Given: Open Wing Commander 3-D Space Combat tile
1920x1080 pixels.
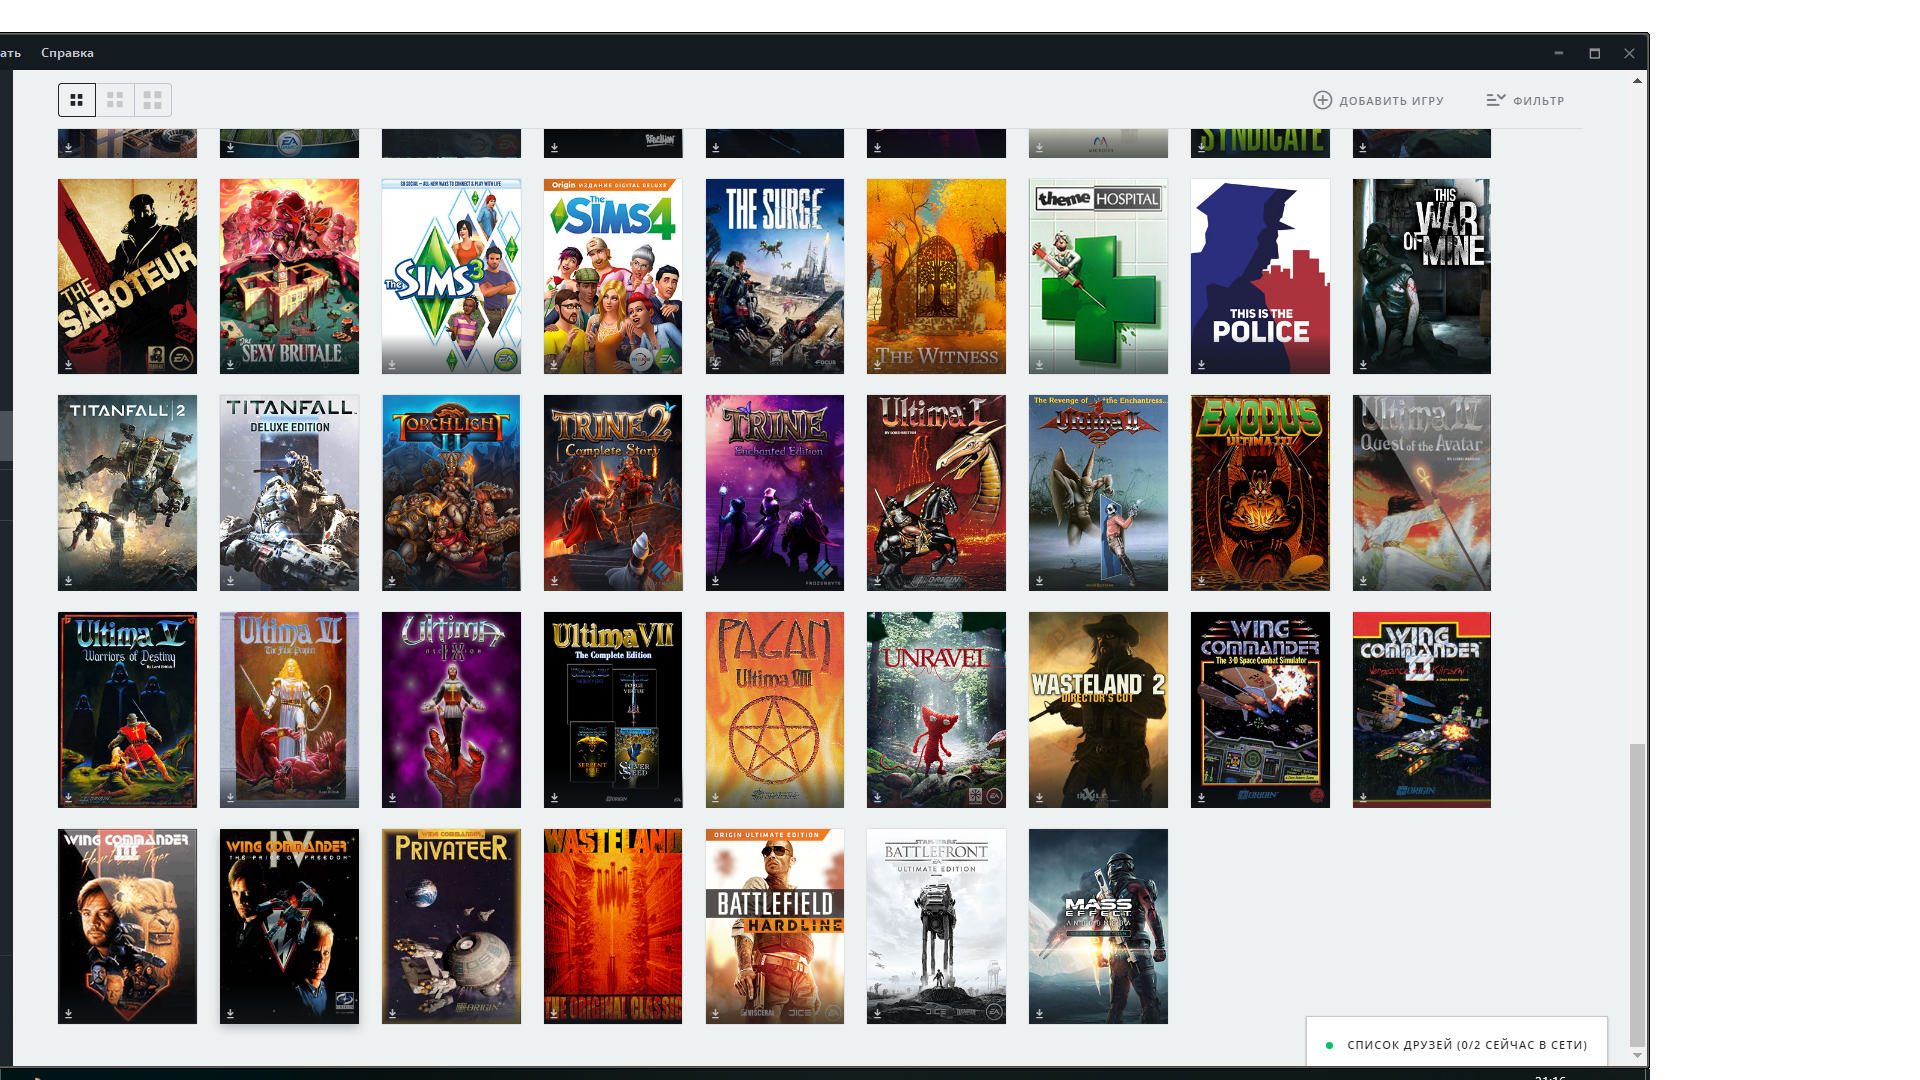Looking at the screenshot, I should pyautogui.click(x=1260, y=710).
